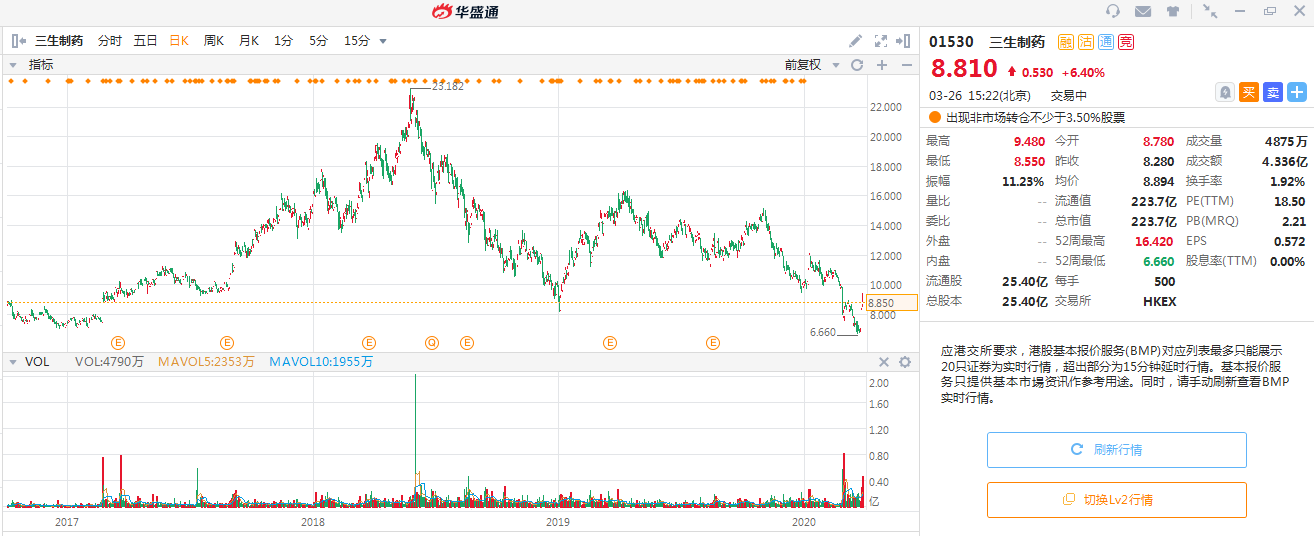Image resolution: width=1314 pixels, height=536 pixels.
Task: Click the last E earnings marker near 2020
Action: [x=713, y=342]
